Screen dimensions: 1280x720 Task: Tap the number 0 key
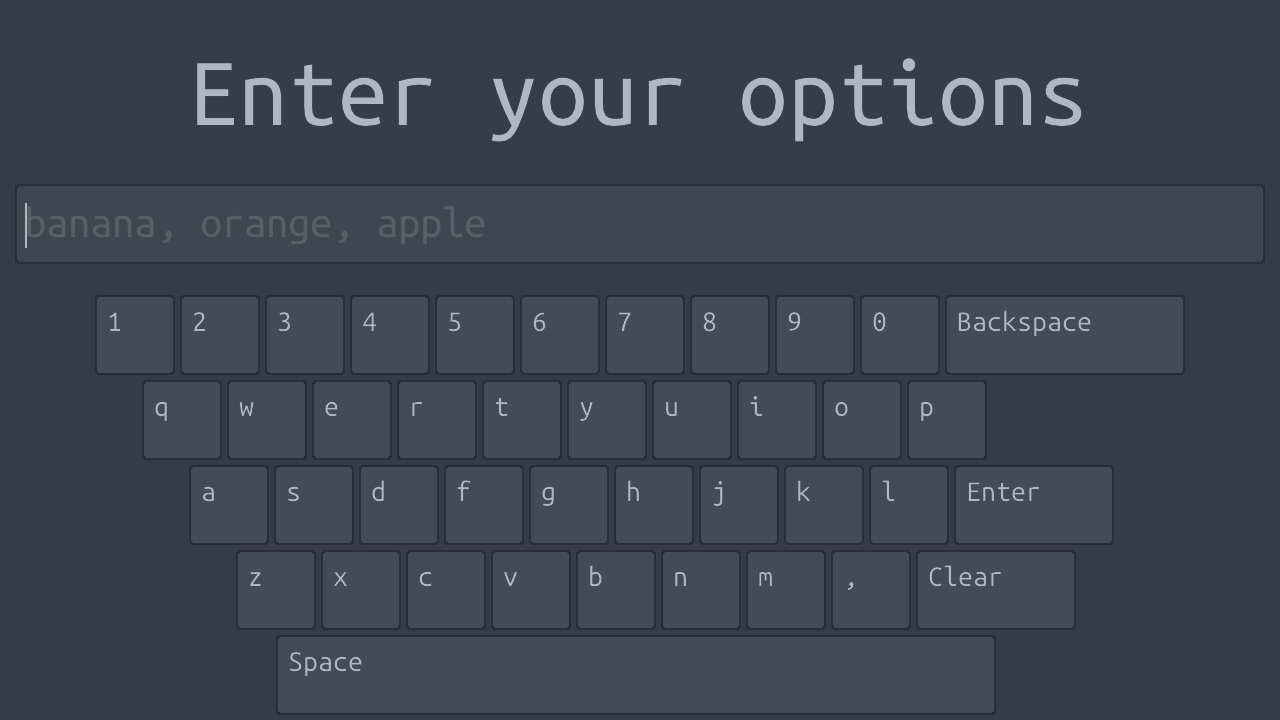click(x=900, y=335)
